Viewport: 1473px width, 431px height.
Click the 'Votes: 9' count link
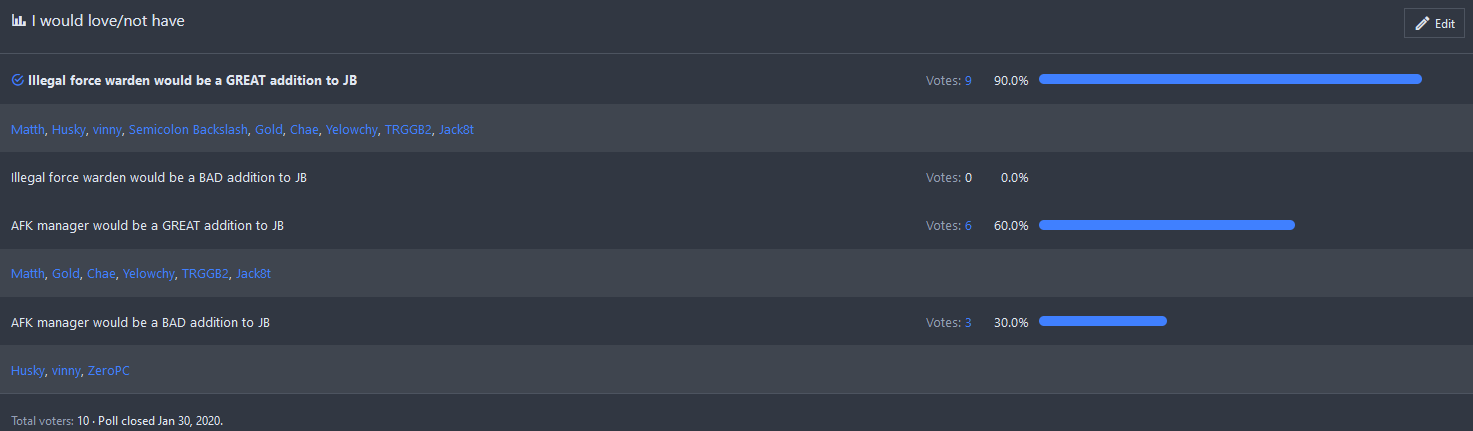point(948,81)
